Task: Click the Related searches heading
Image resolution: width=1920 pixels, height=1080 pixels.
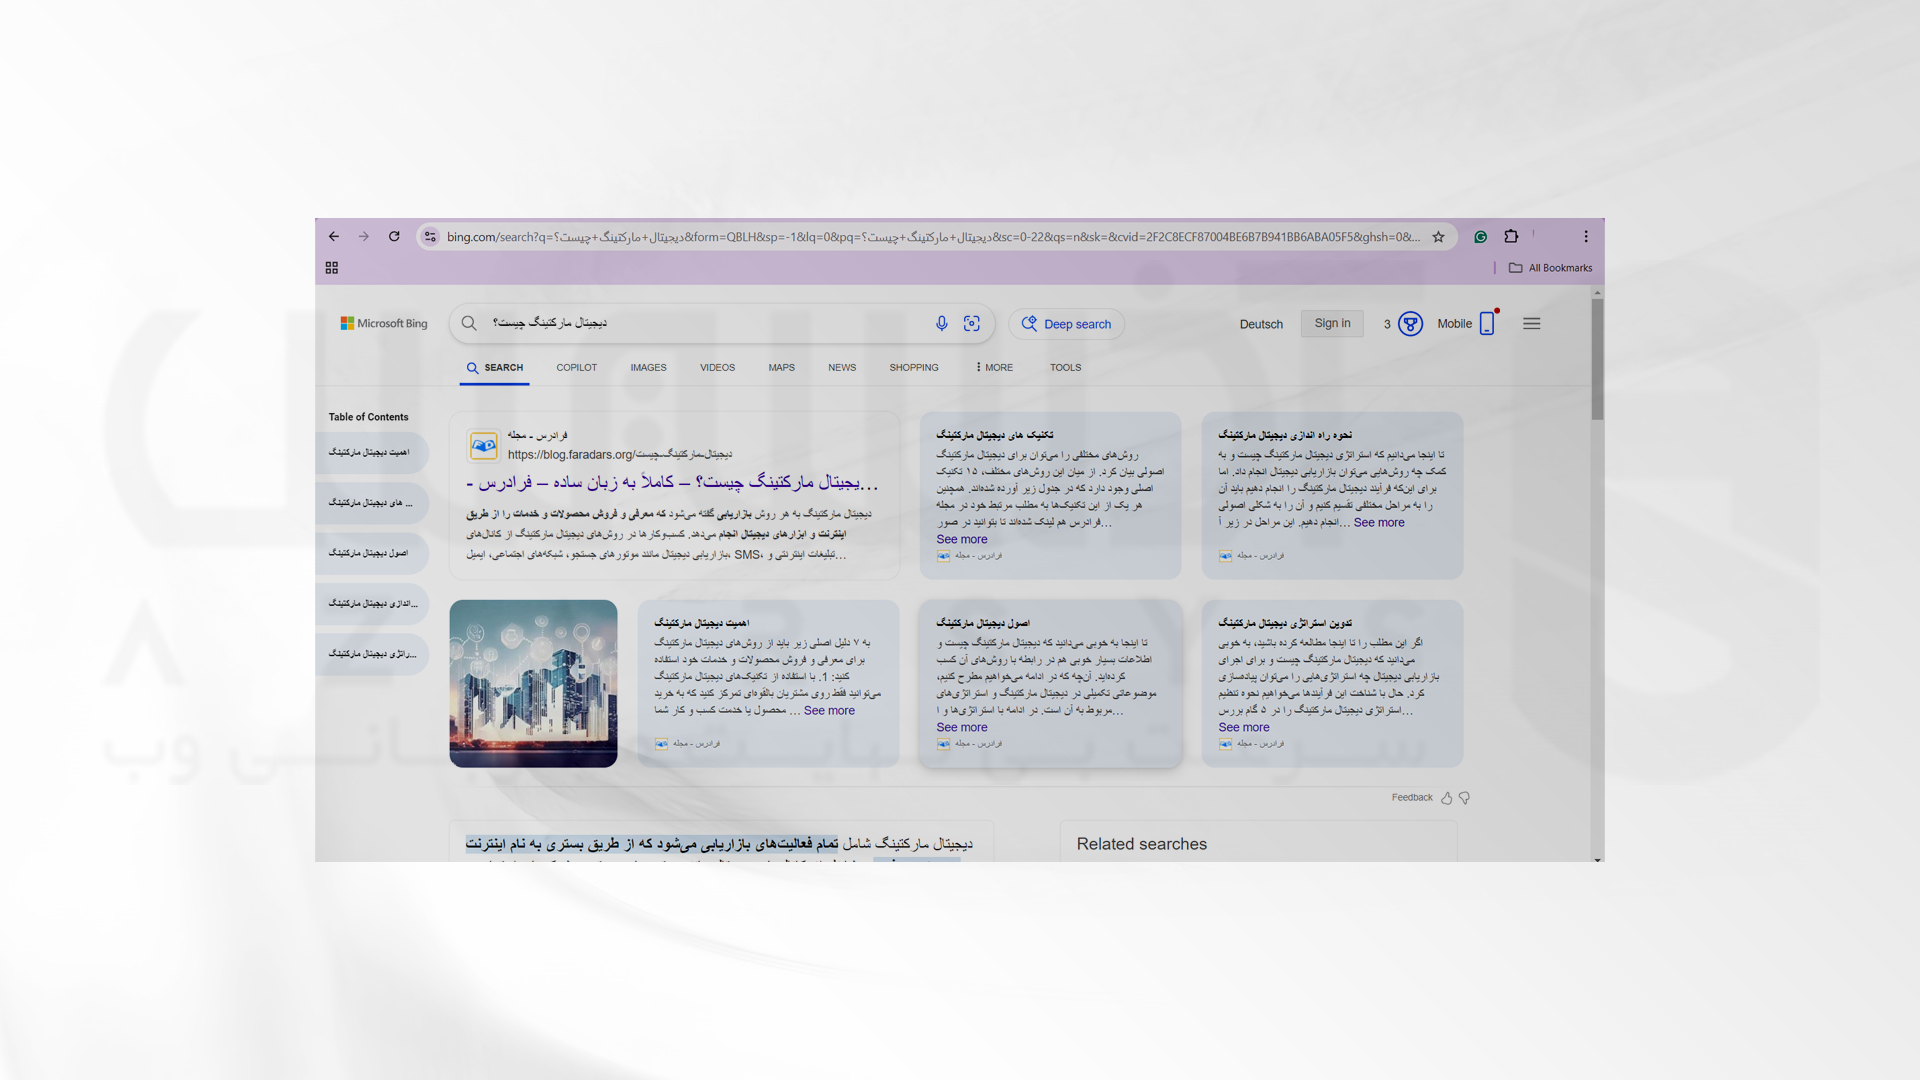Action: pos(1141,844)
